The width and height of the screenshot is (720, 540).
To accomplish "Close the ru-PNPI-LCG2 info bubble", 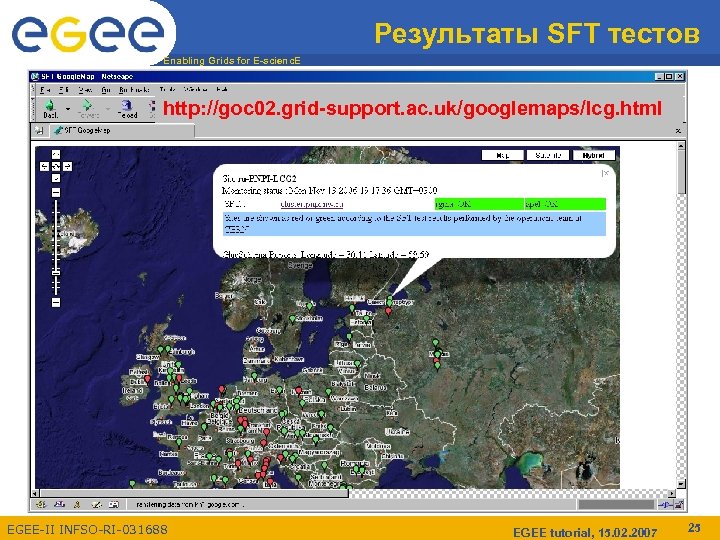I will 605,173.
